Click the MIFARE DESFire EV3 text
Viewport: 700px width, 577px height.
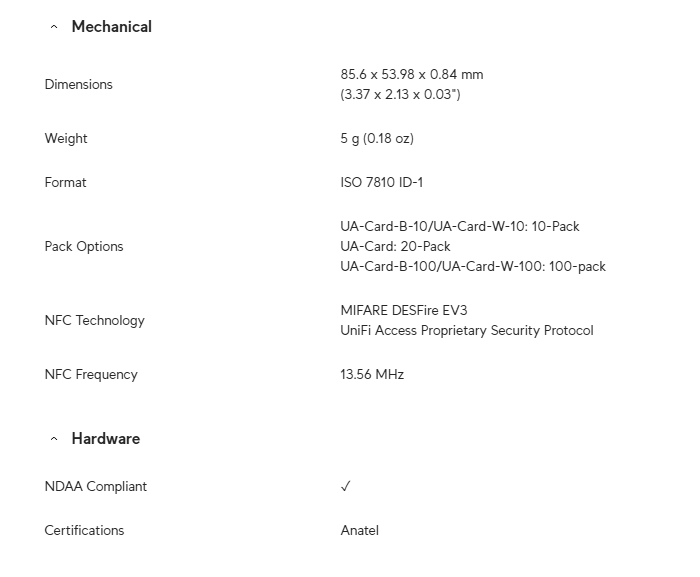tap(404, 310)
